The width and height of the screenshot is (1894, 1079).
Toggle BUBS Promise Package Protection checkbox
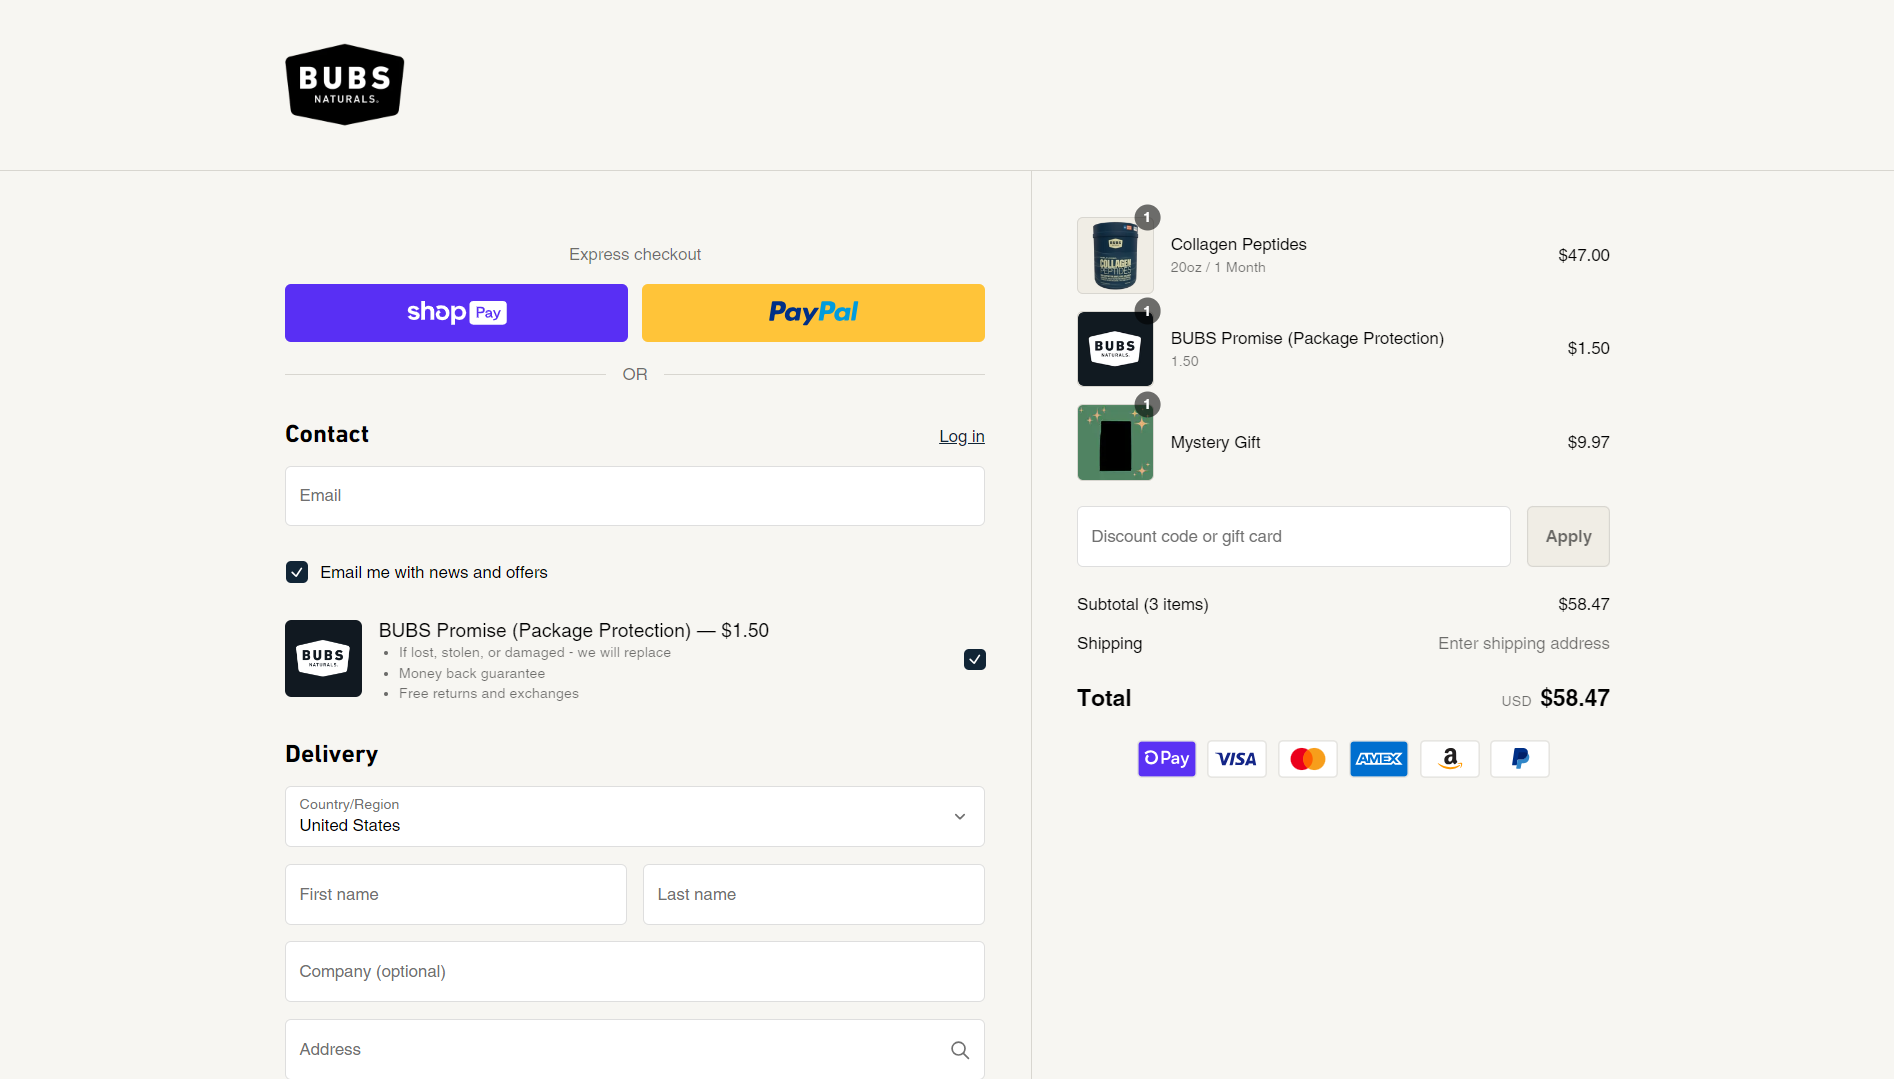pyautogui.click(x=975, y=659)
